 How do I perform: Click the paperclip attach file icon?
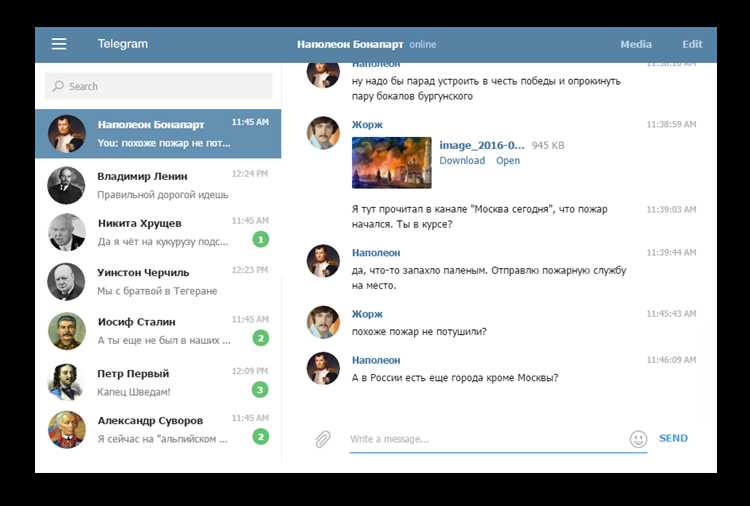coord(323,439)
